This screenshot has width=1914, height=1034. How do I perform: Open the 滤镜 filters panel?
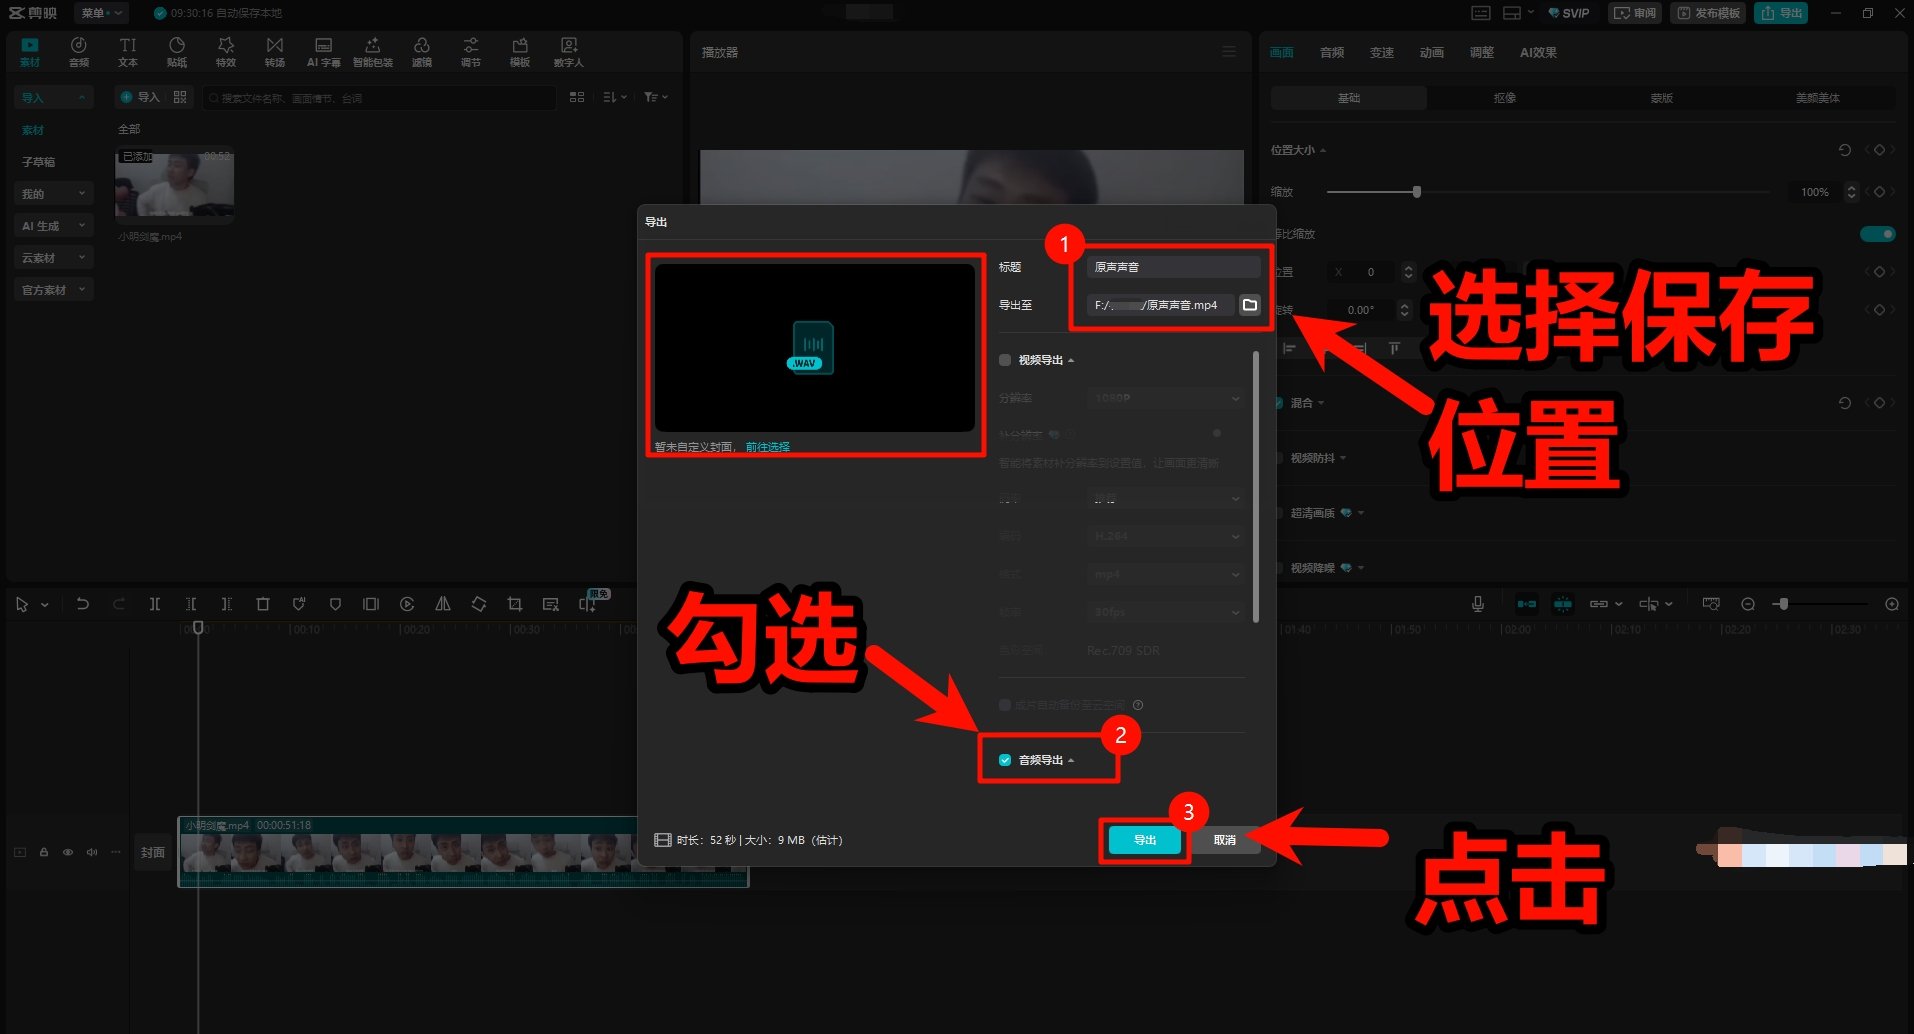(x=421, y=51)
